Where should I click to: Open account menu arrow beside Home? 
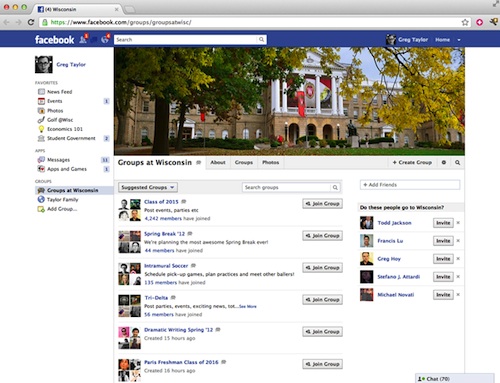pos(459,40)
